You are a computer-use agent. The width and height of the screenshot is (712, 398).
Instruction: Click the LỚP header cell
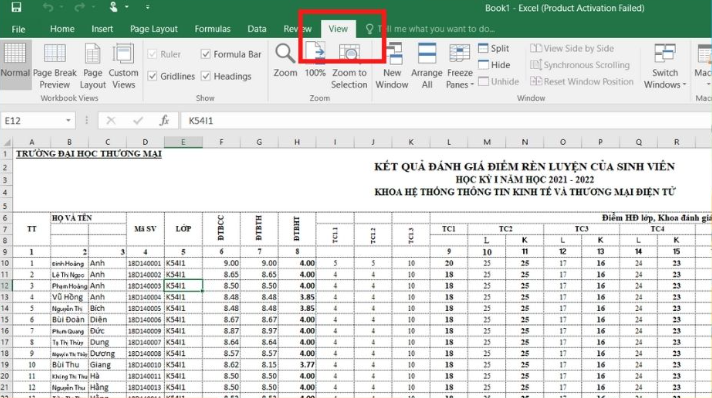pyautogui.click(x=183, y=229)
